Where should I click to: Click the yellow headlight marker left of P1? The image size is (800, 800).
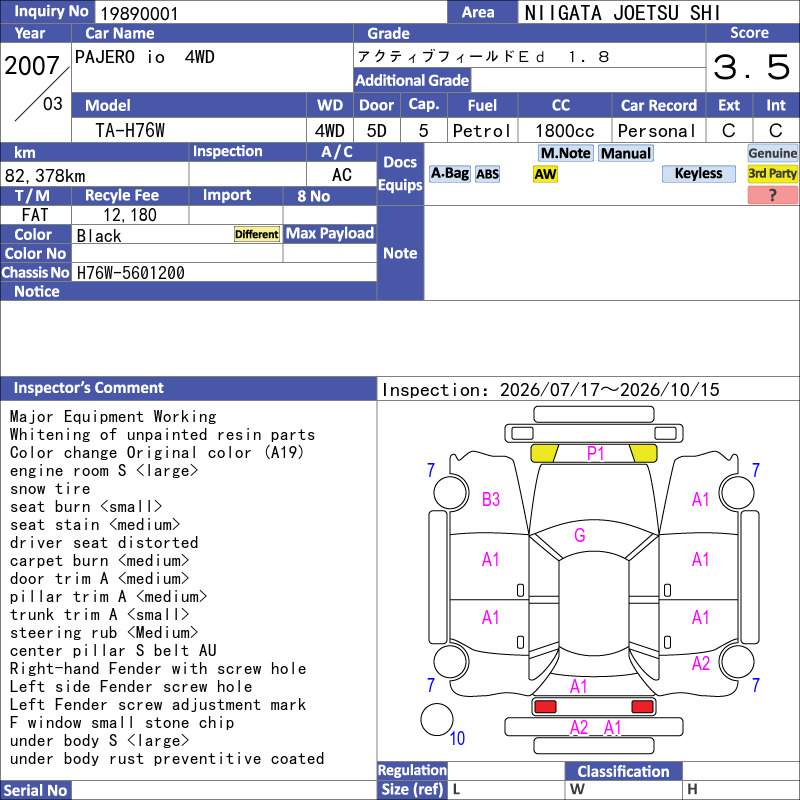pyautogui.click(x=544, y=453)
